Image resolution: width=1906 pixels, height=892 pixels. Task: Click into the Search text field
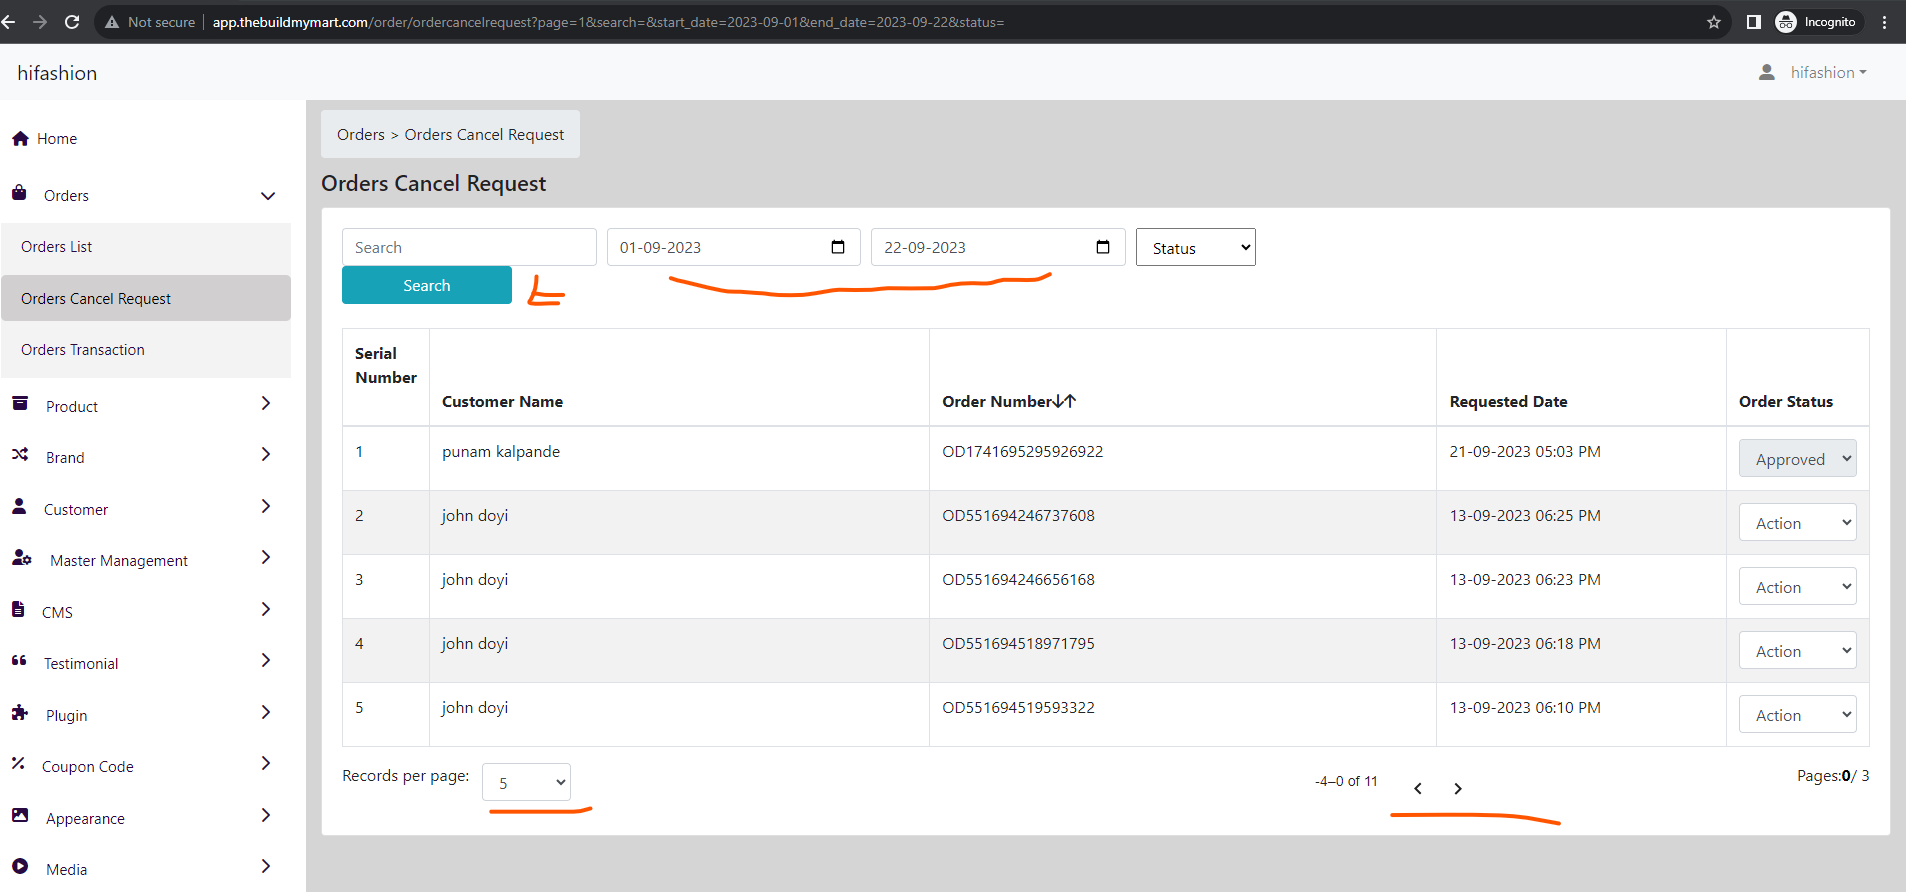469,247
